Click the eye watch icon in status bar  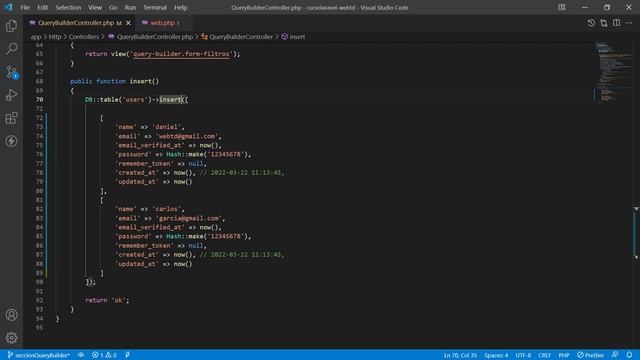click(81, 355)
